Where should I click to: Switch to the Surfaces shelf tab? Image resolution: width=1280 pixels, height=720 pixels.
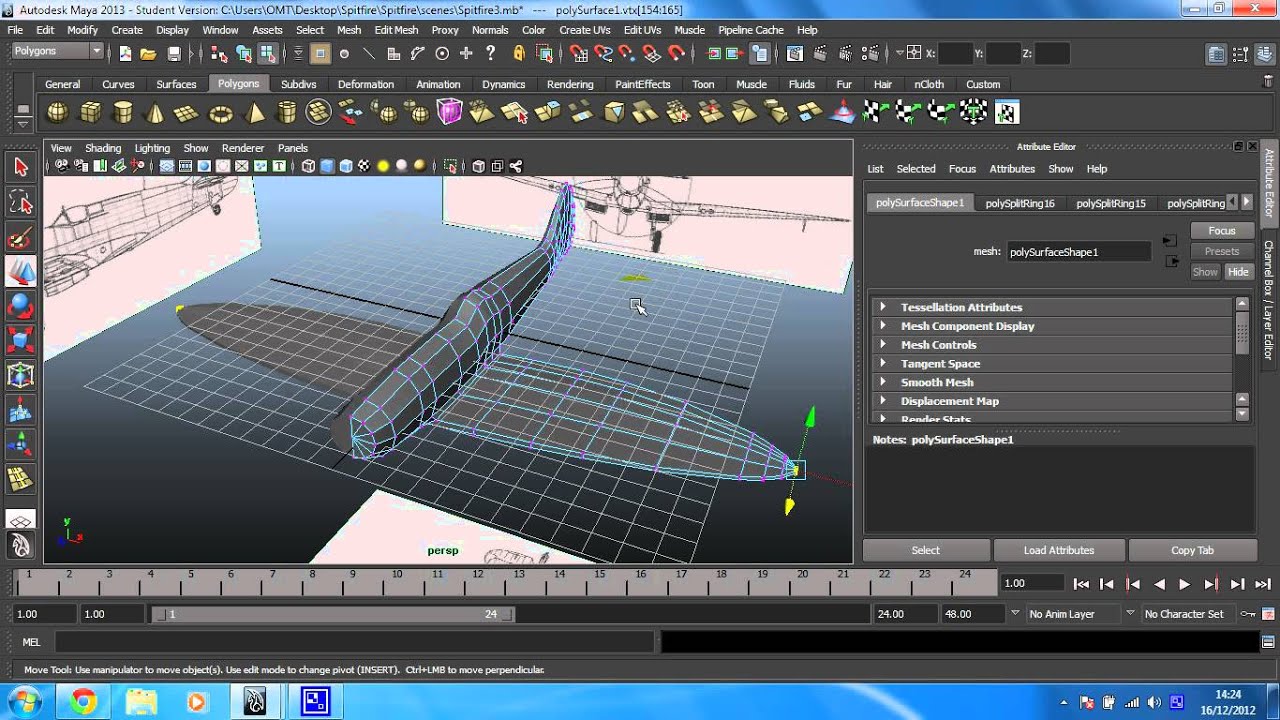point(176,84)
